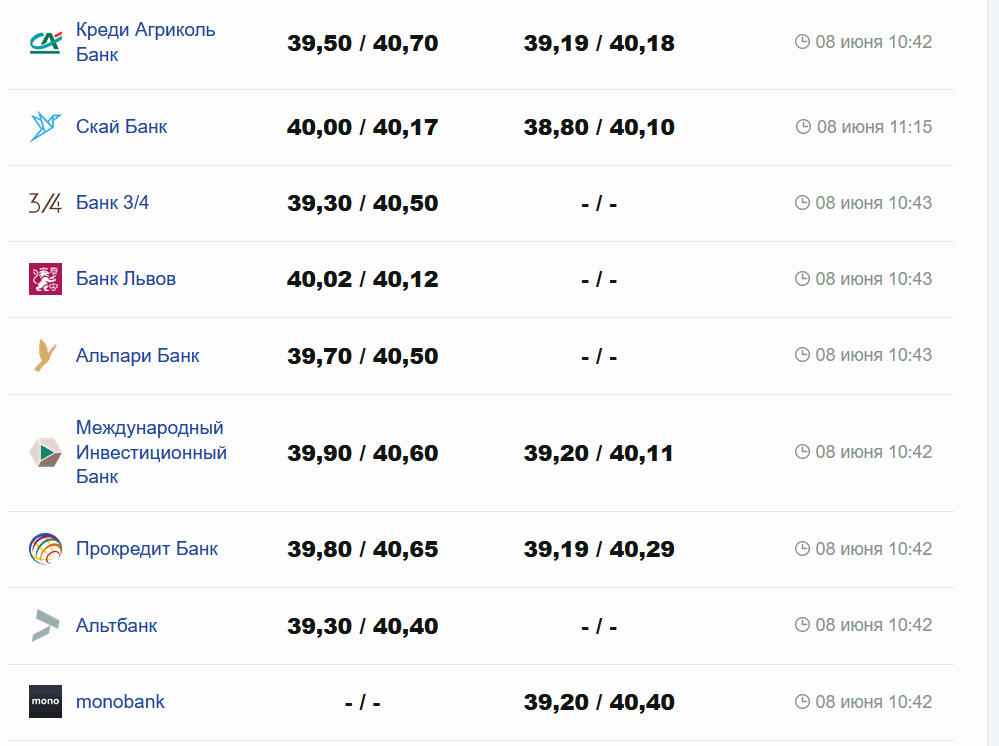
Task: Click the Альпари Банк golden logo
Action: pyautogui.click(x=45, y=355)
